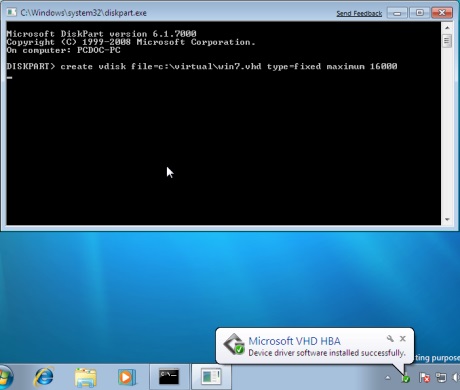Switch to the second open taskbar window
The image size is (460, 390).
pyautogui.click(x=211, y=377)
